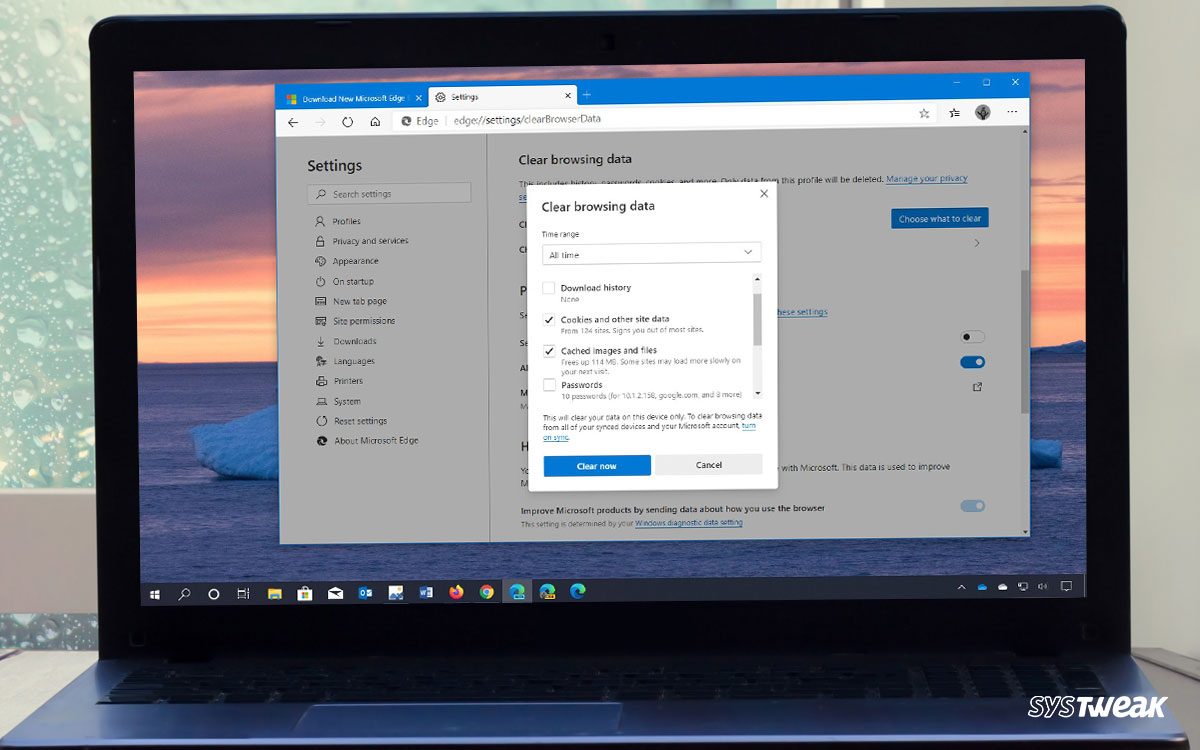
Task: Click the Home icon in toolbar
Action: coord(375,121)
